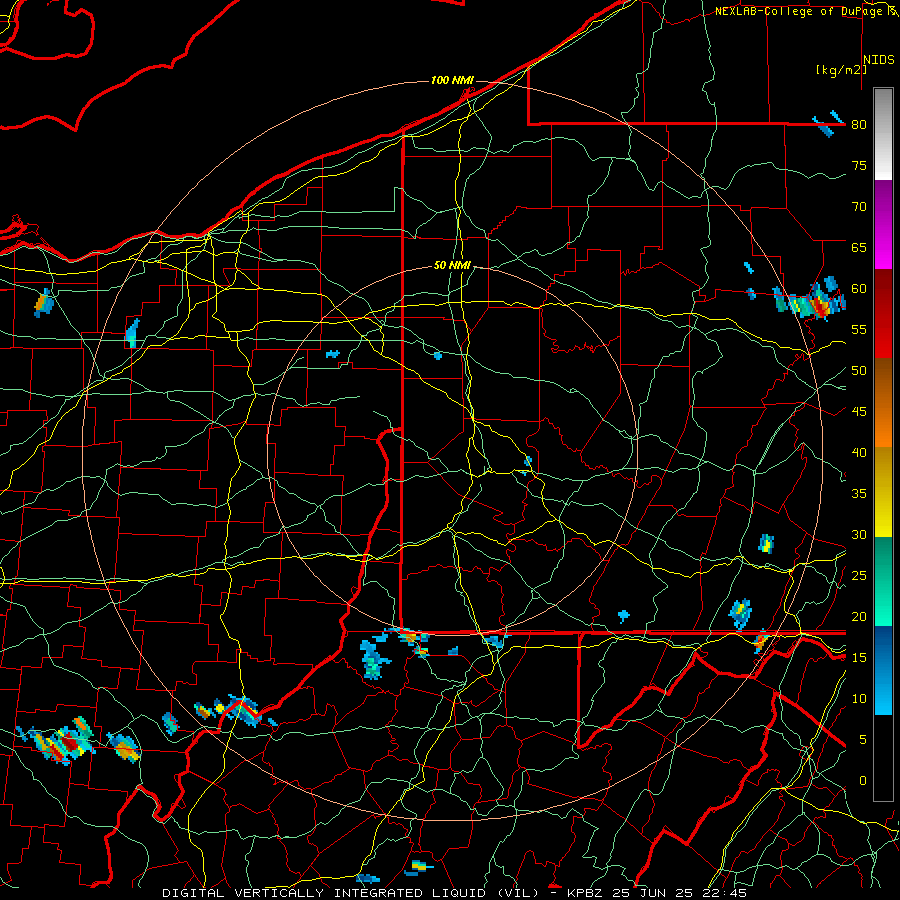Pick the orange-brown segment of the color bar
The image size is (900, 900).
[883, 403]
